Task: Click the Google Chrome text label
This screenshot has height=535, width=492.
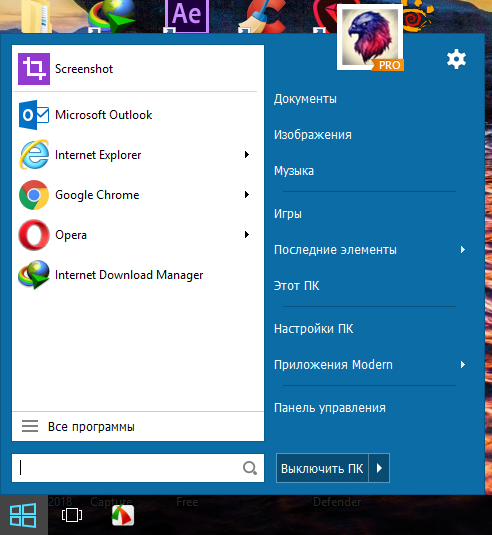Action: coord(97,195)
